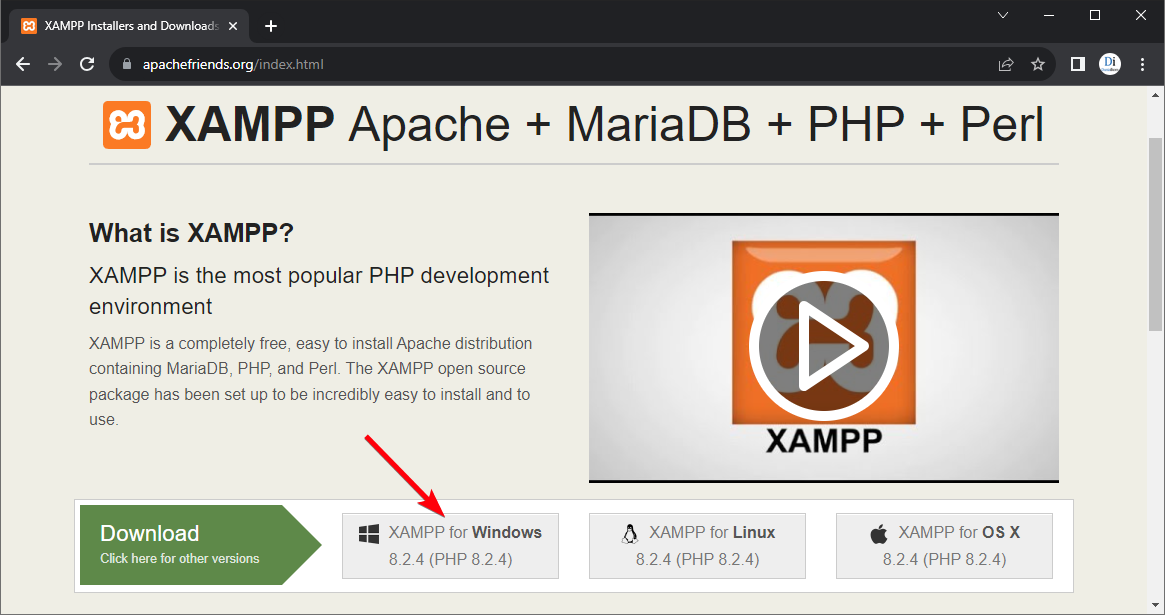Click the padlock site info icon
Viewport: 1165px width, 615px height.
[x=126, y=65]
